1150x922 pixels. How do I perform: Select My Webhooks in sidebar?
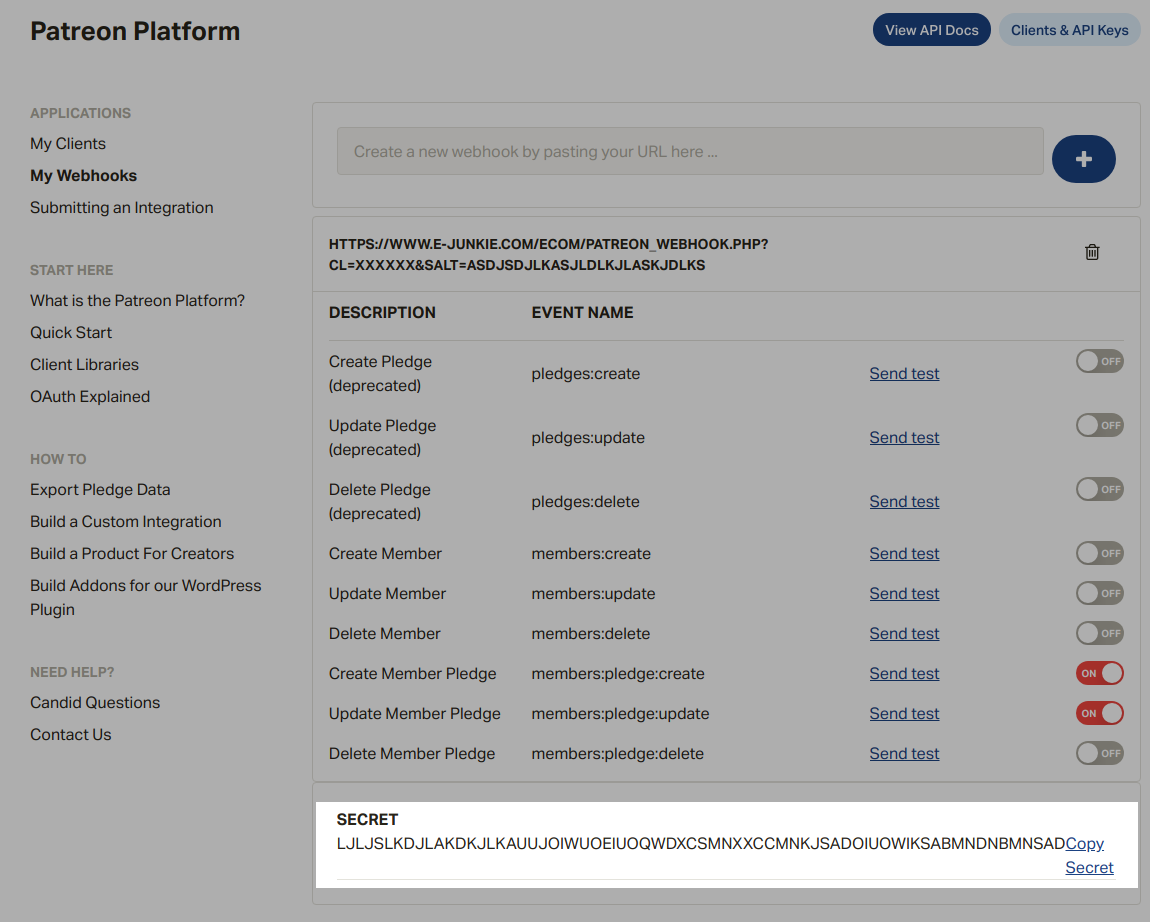[83, 176]
